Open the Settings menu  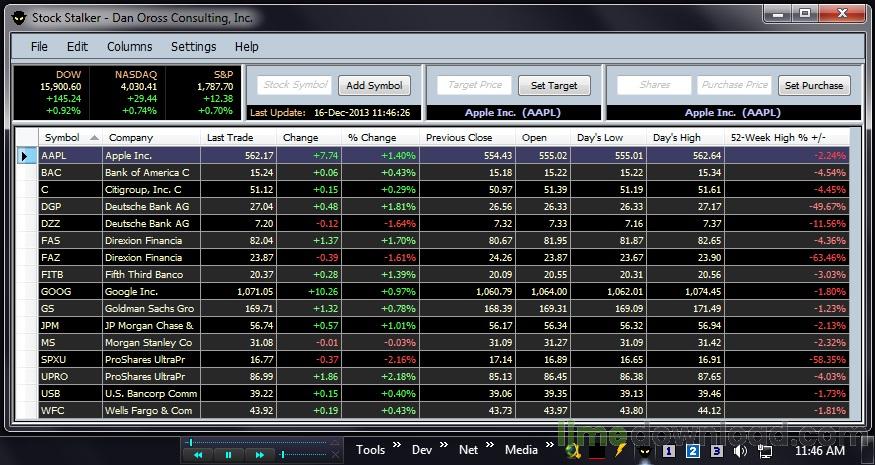pyautogui.click(x=193, y=47)
